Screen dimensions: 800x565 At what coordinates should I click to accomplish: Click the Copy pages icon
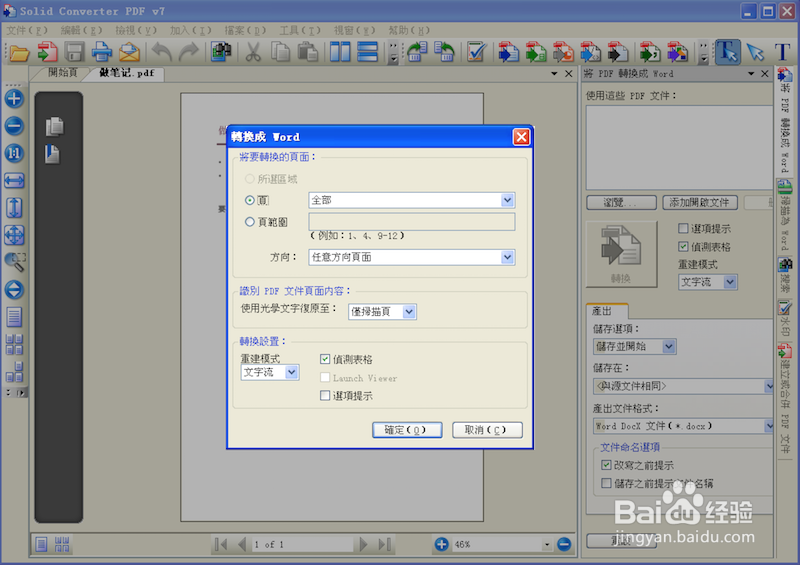(280, 52)
